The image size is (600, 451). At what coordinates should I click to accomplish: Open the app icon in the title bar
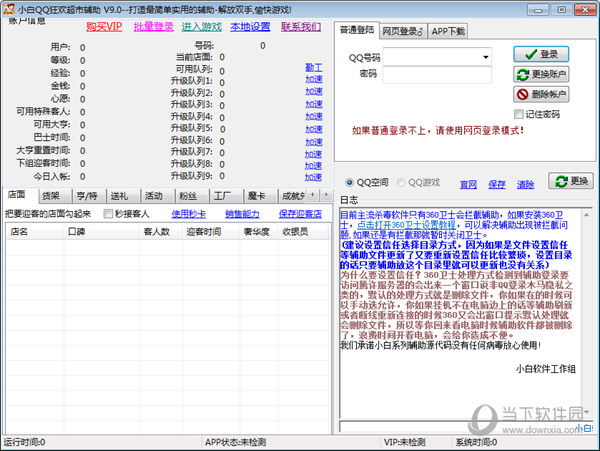click(9, 9)
